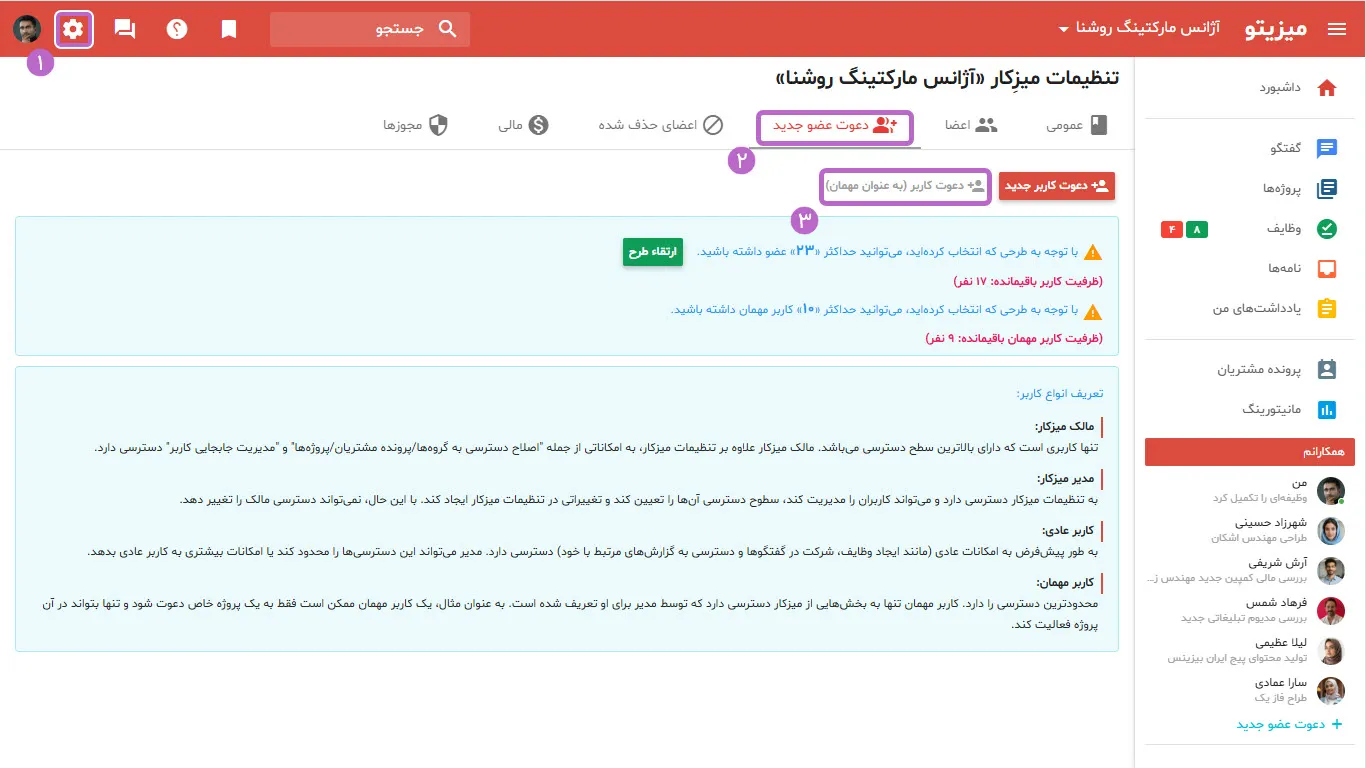Image resolution: width=1366 pixels, height=768 pixels.
Task: Click دعوت کاربر (به عنوان مهمان) button
Action: point(906,186)
